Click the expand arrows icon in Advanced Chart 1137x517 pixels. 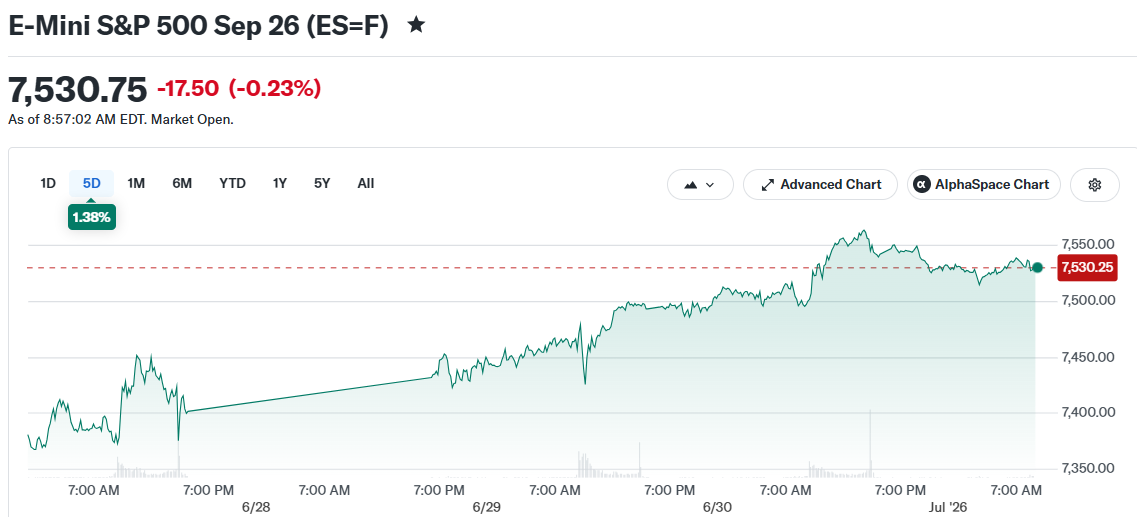click(767, 184)
